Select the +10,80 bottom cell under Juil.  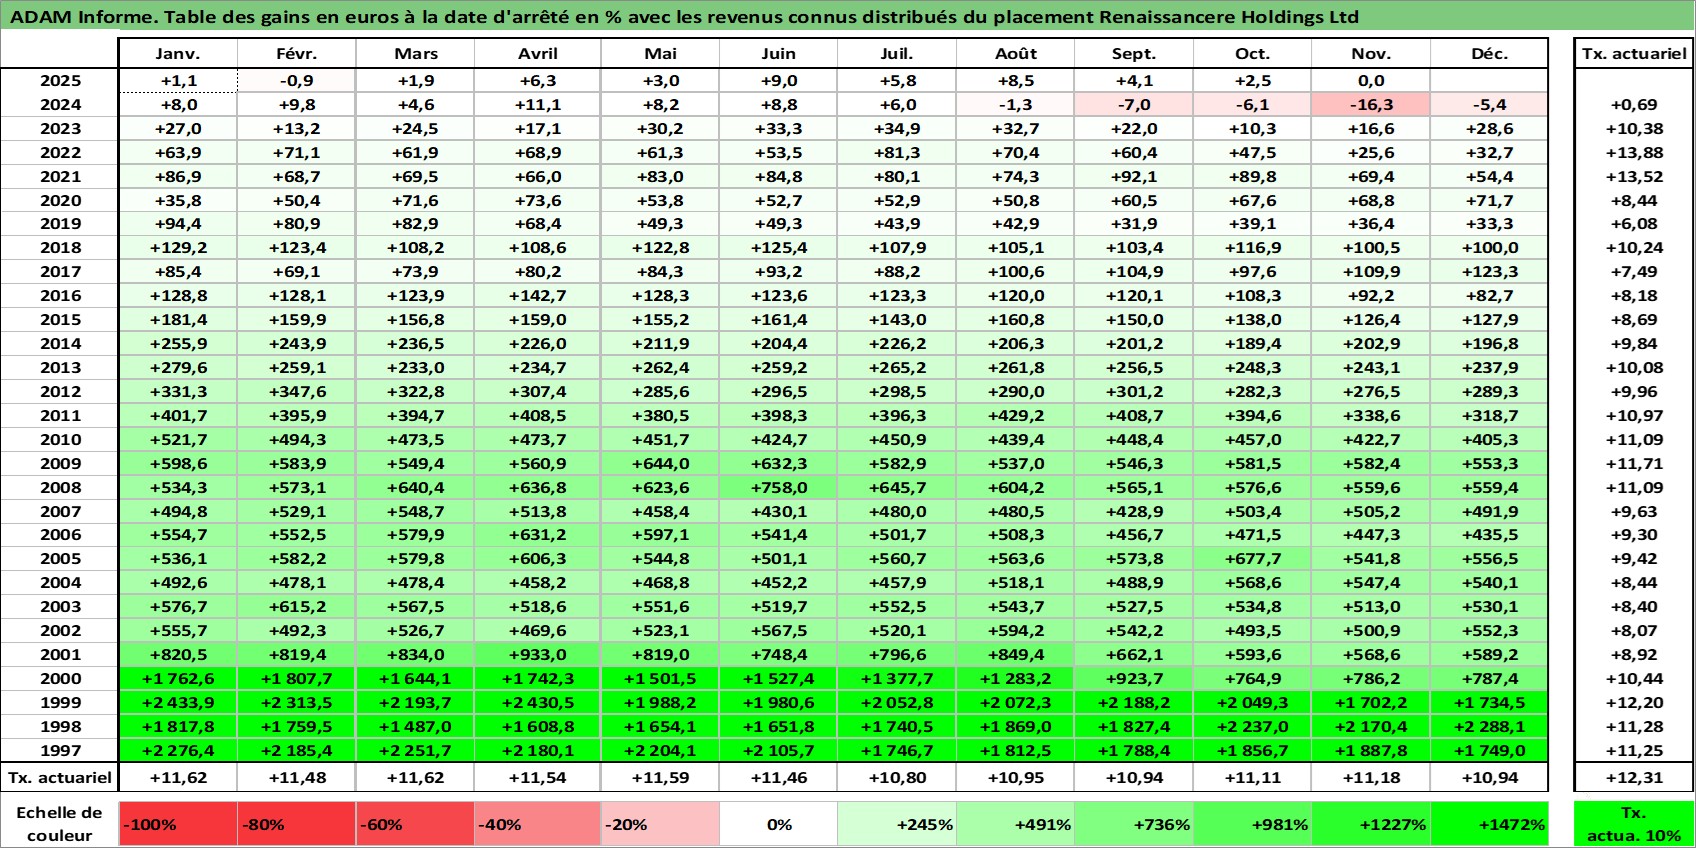pyautogui.click(x=897, y=777)
